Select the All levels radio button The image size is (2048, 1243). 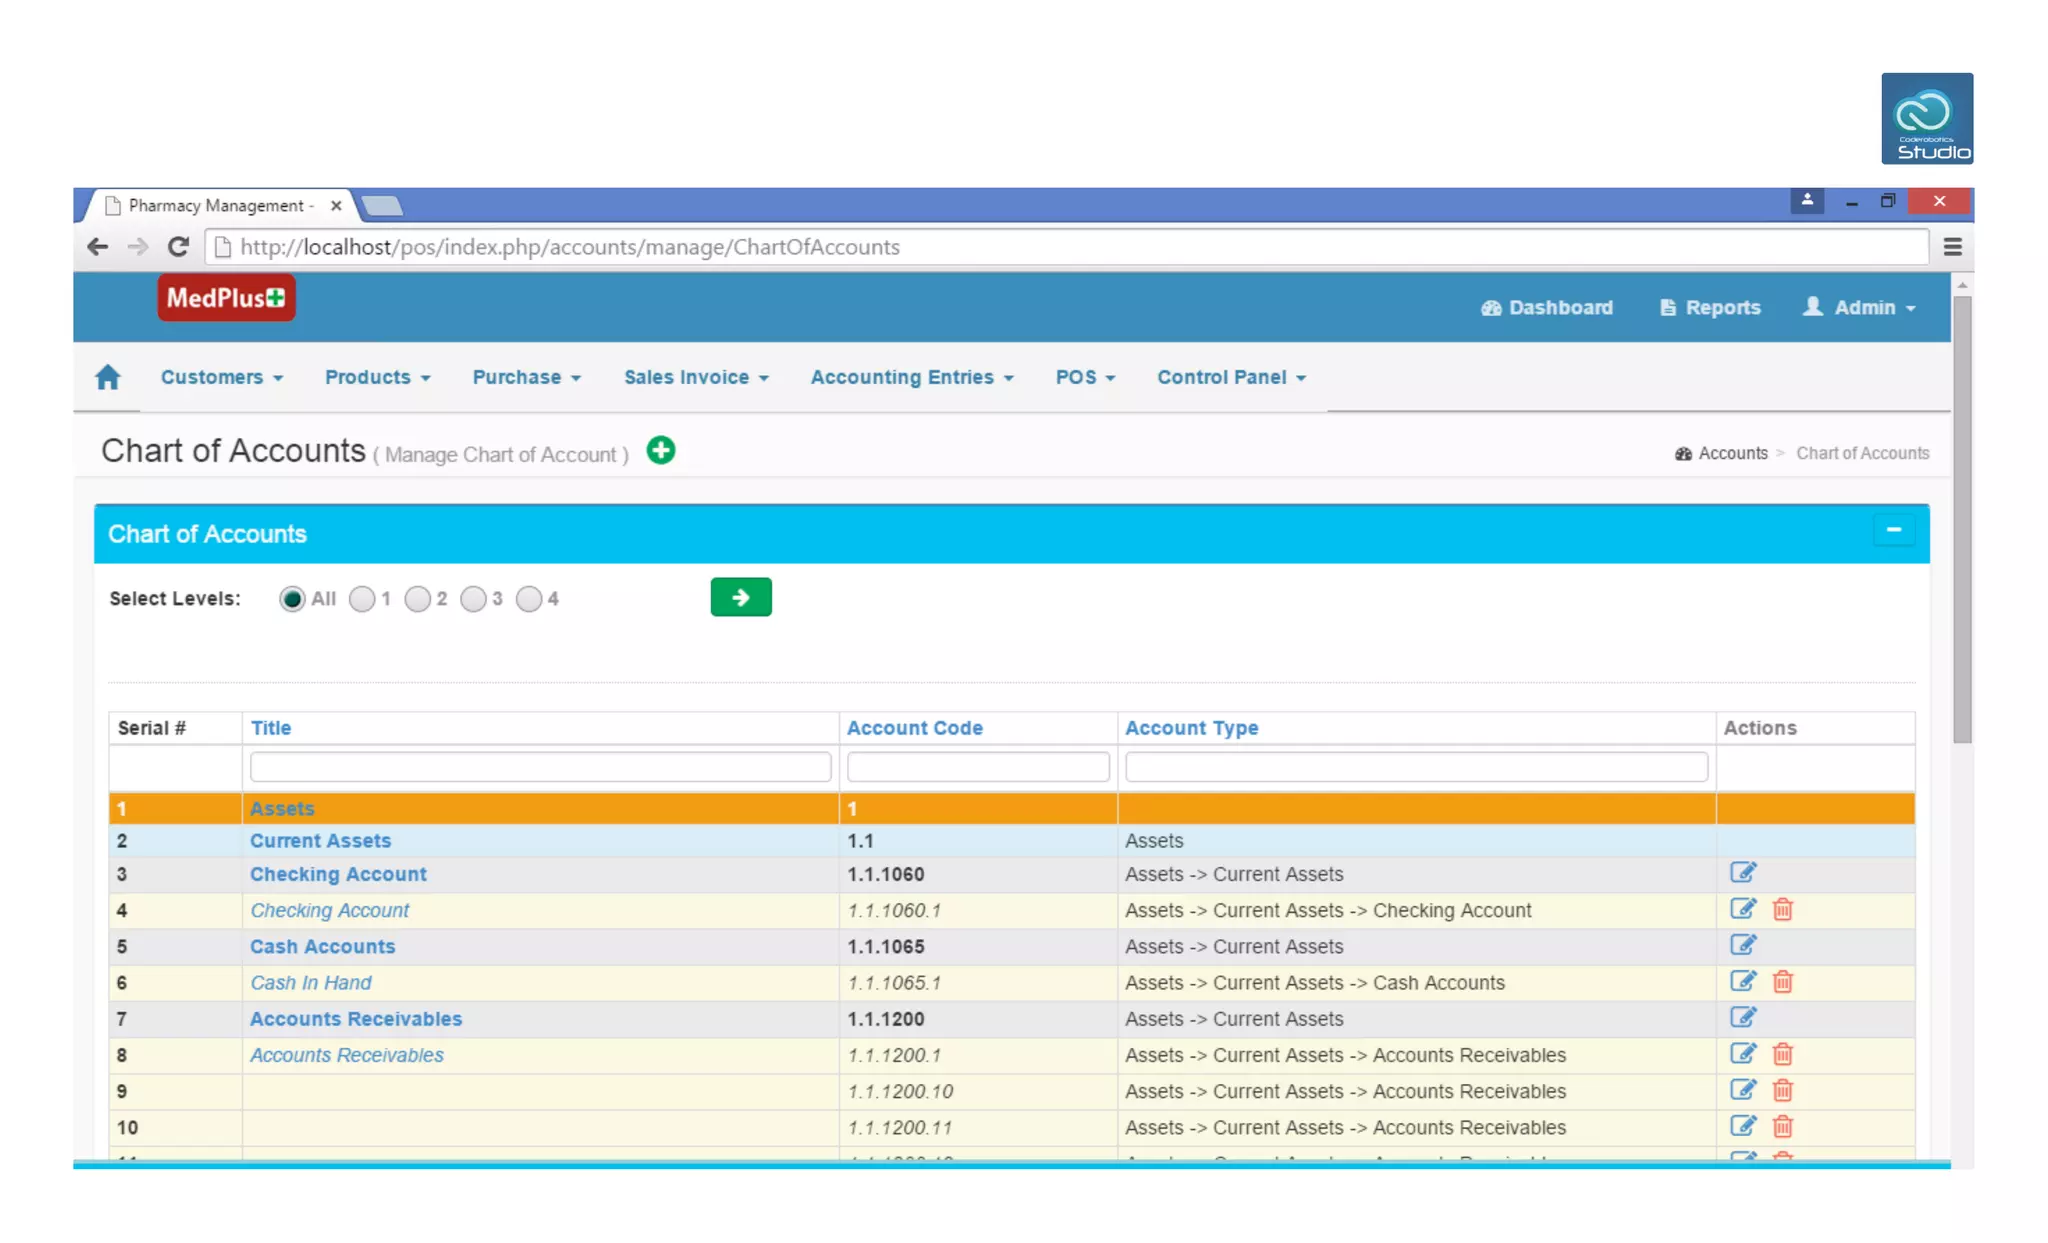pyautogui.click(x=292, y=599)
